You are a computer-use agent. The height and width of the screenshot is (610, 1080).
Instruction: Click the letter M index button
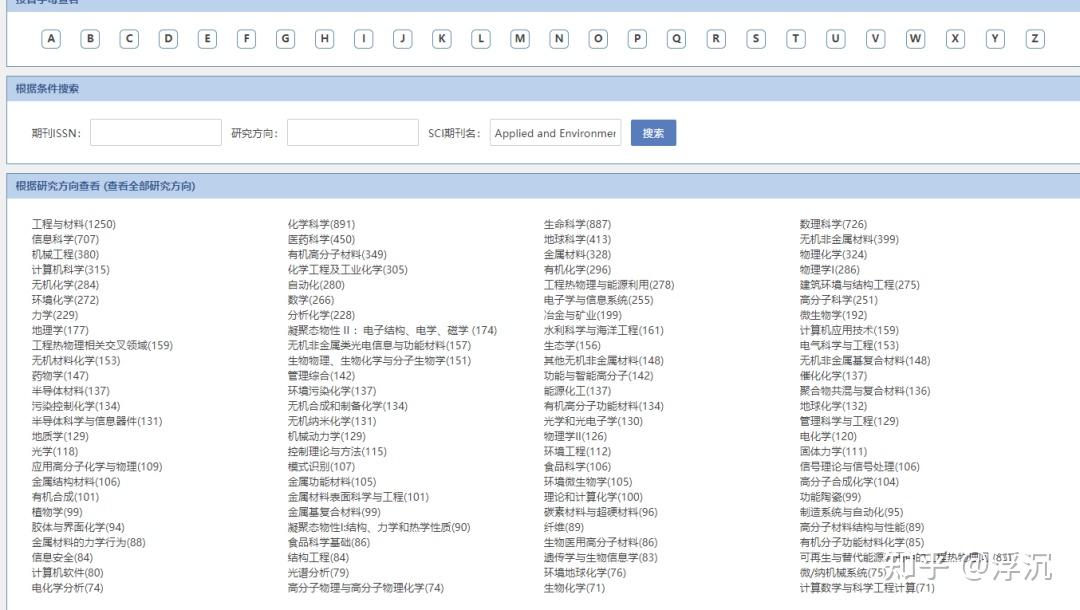pyautogui.click(x=519, y=38)
